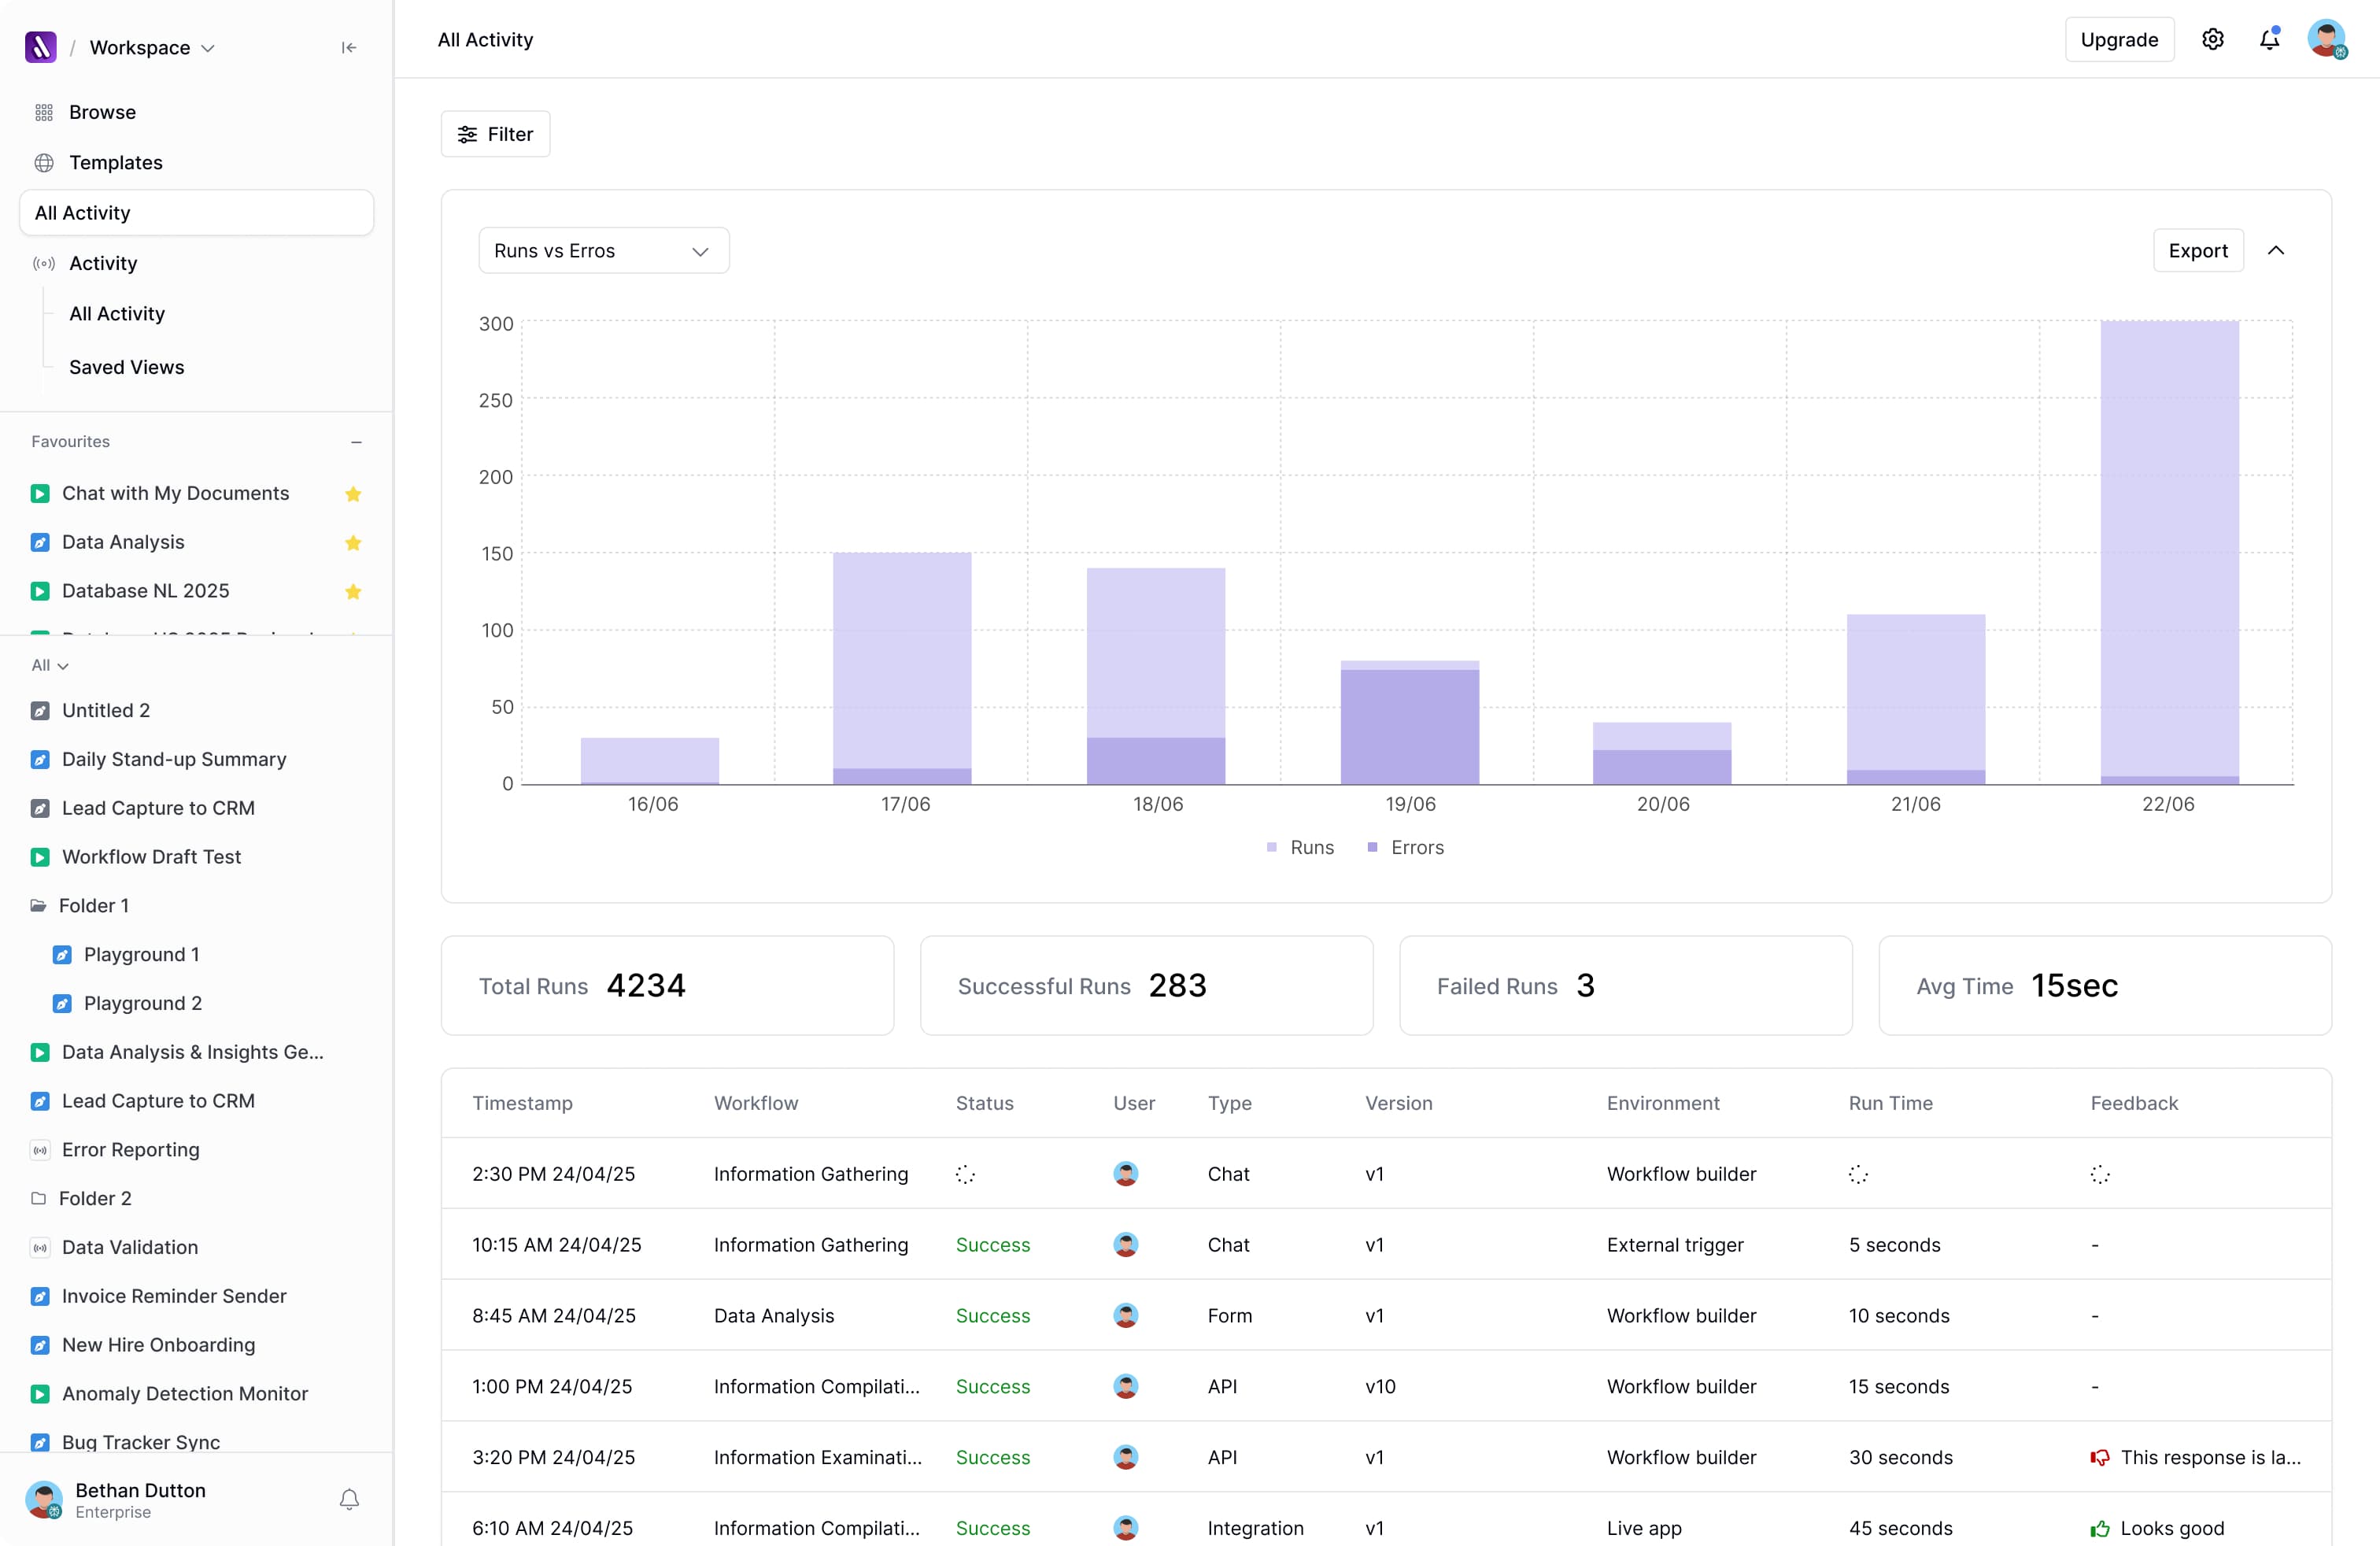Open notifications bell in top bar
This screenshot has width=2380, height=1546.
(2269, 39)
